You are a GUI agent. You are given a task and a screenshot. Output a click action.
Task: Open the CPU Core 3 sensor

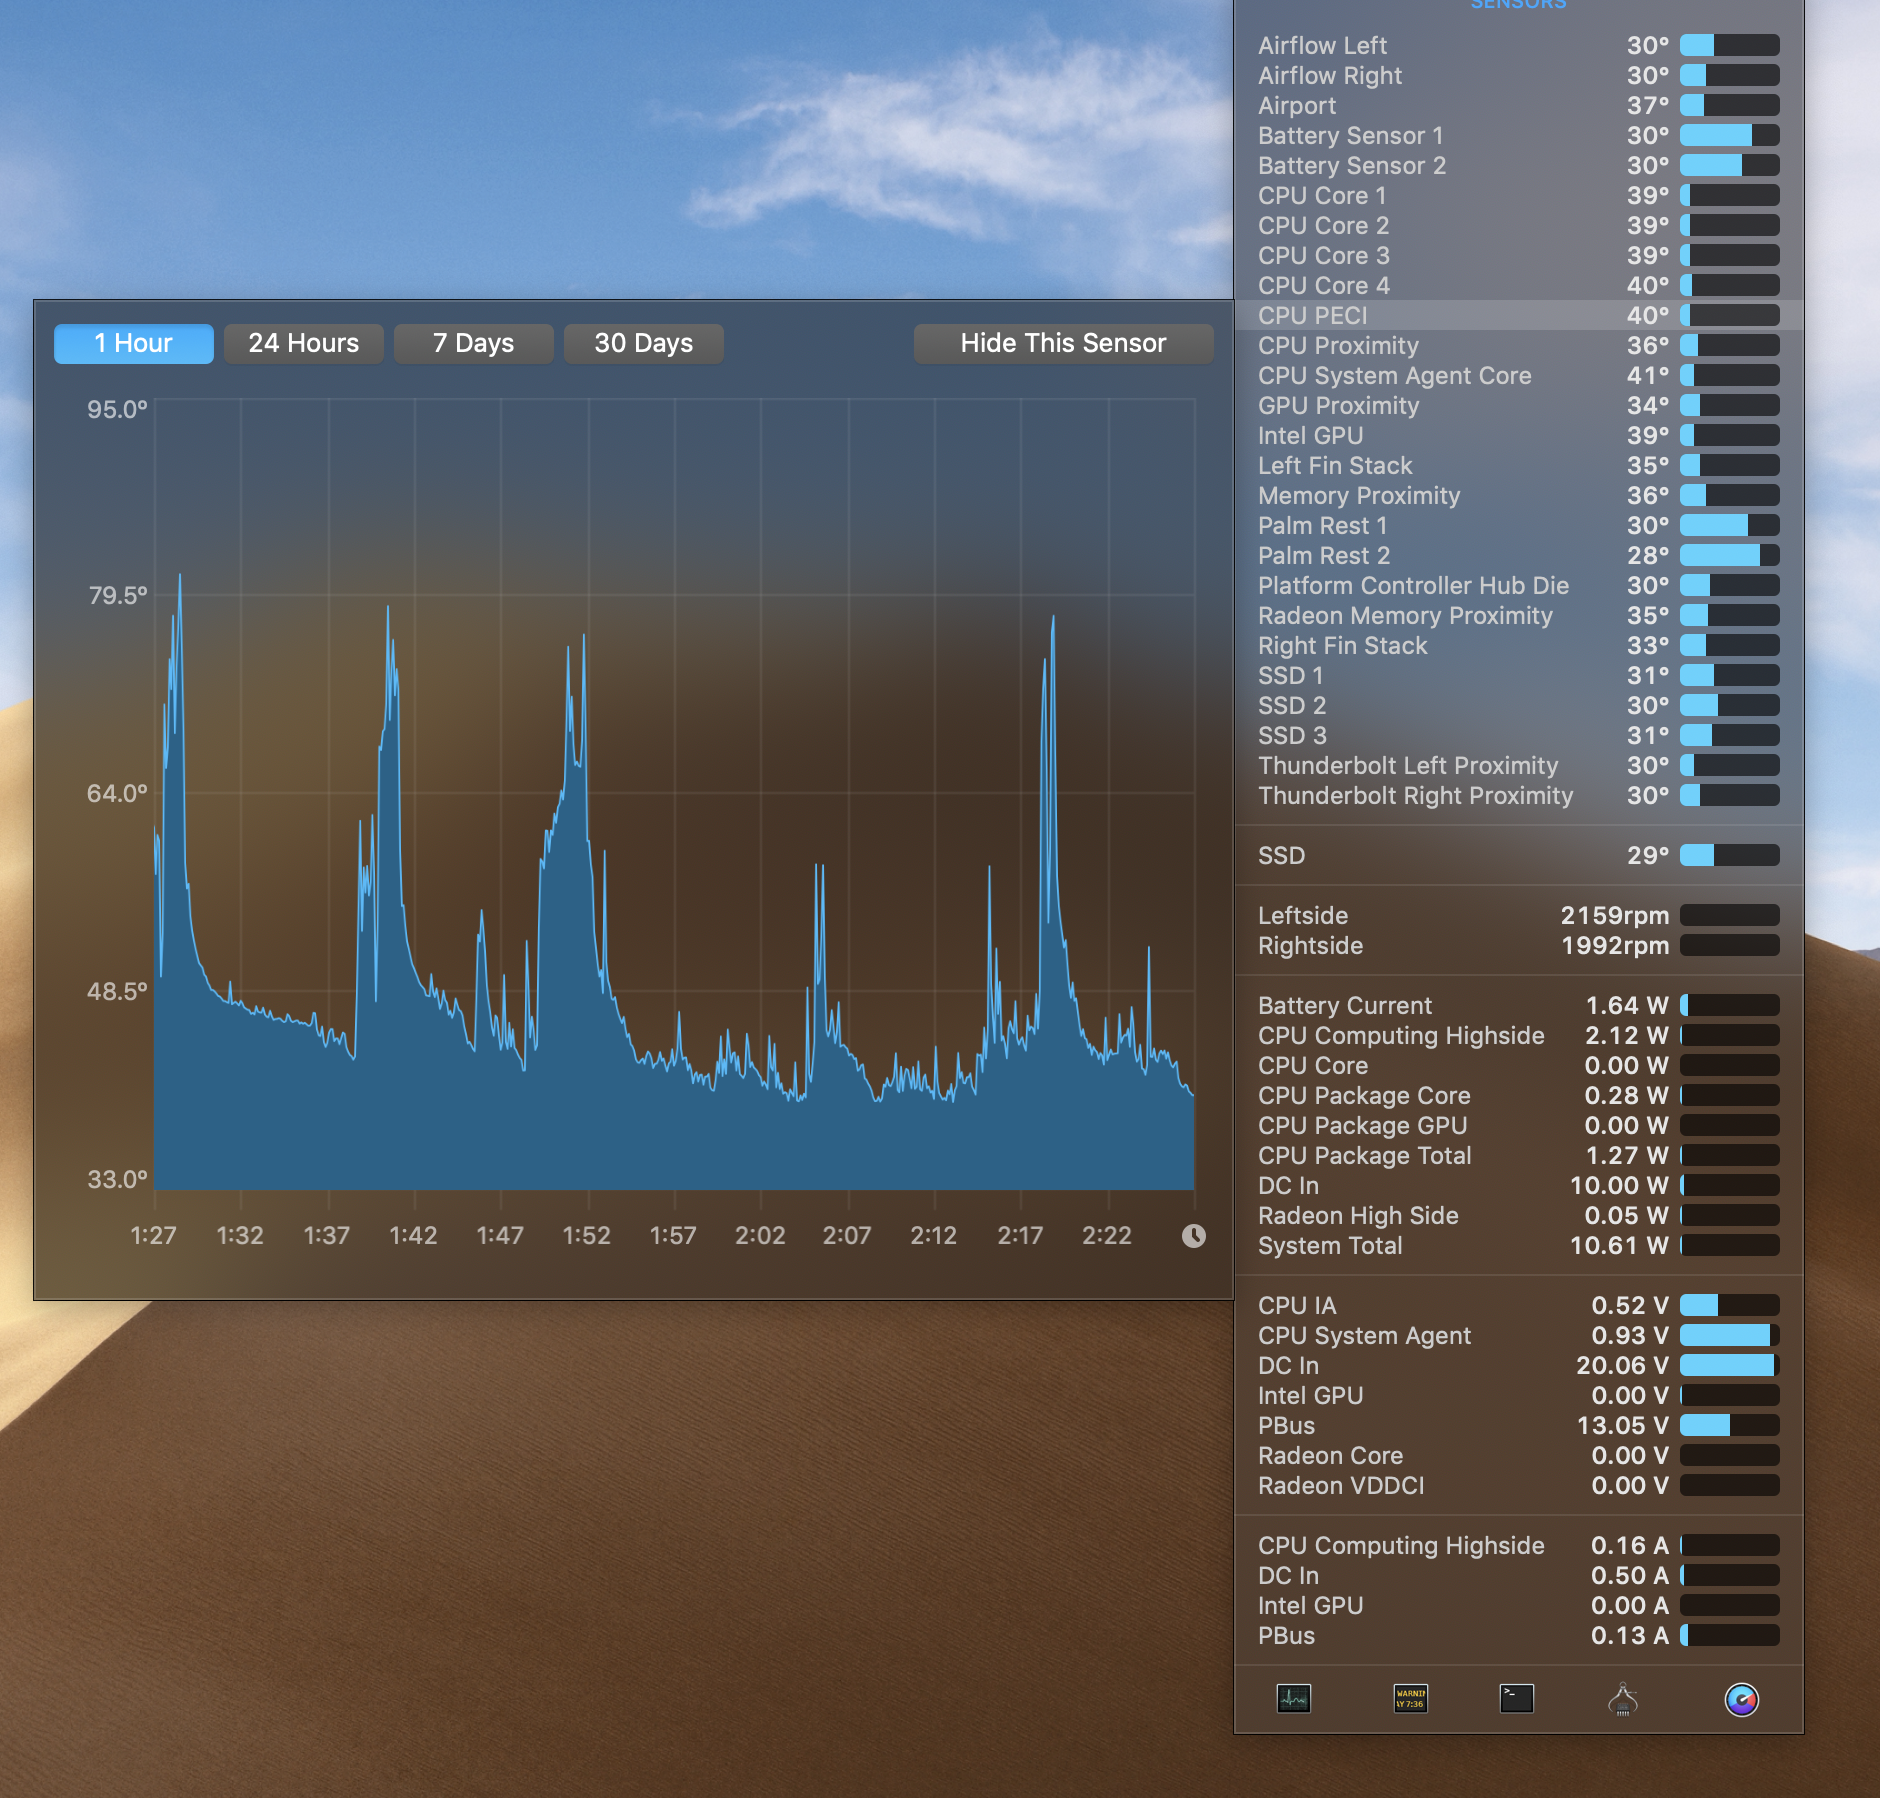coord(1519,255)
